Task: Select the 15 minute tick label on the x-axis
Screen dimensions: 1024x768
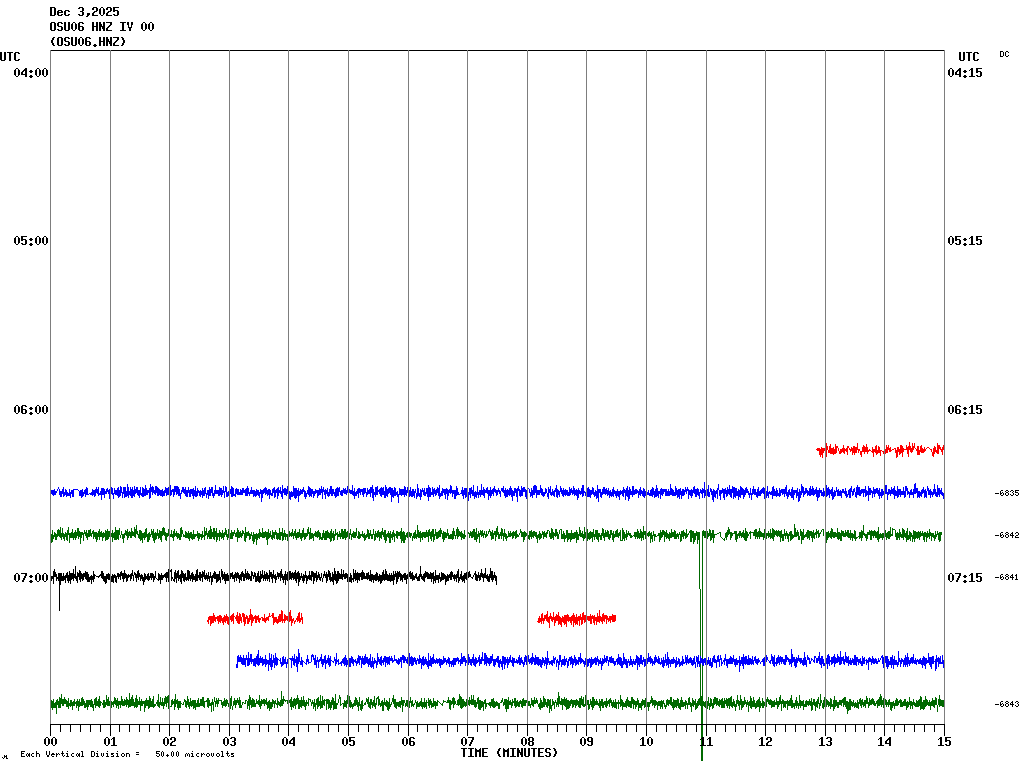Action: 944,742
